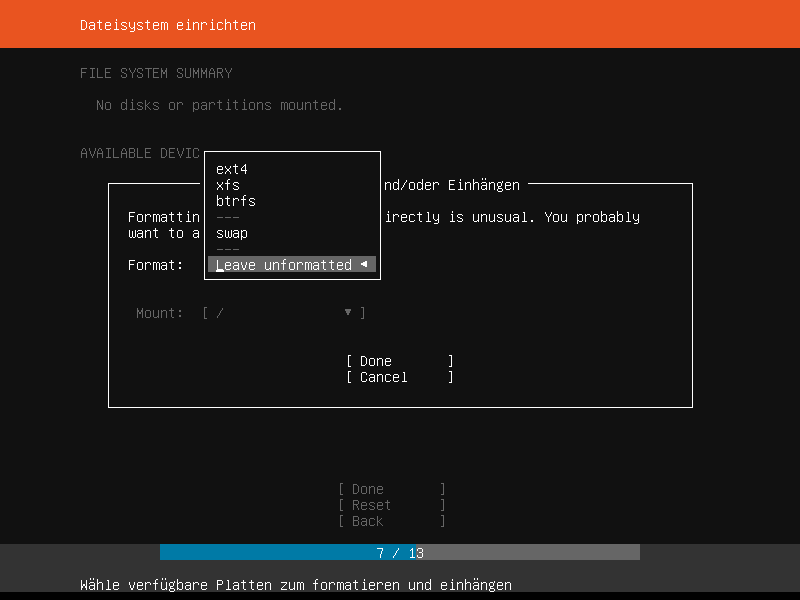Go back using the Back button
800x600 pixels.
pos(391,521)
